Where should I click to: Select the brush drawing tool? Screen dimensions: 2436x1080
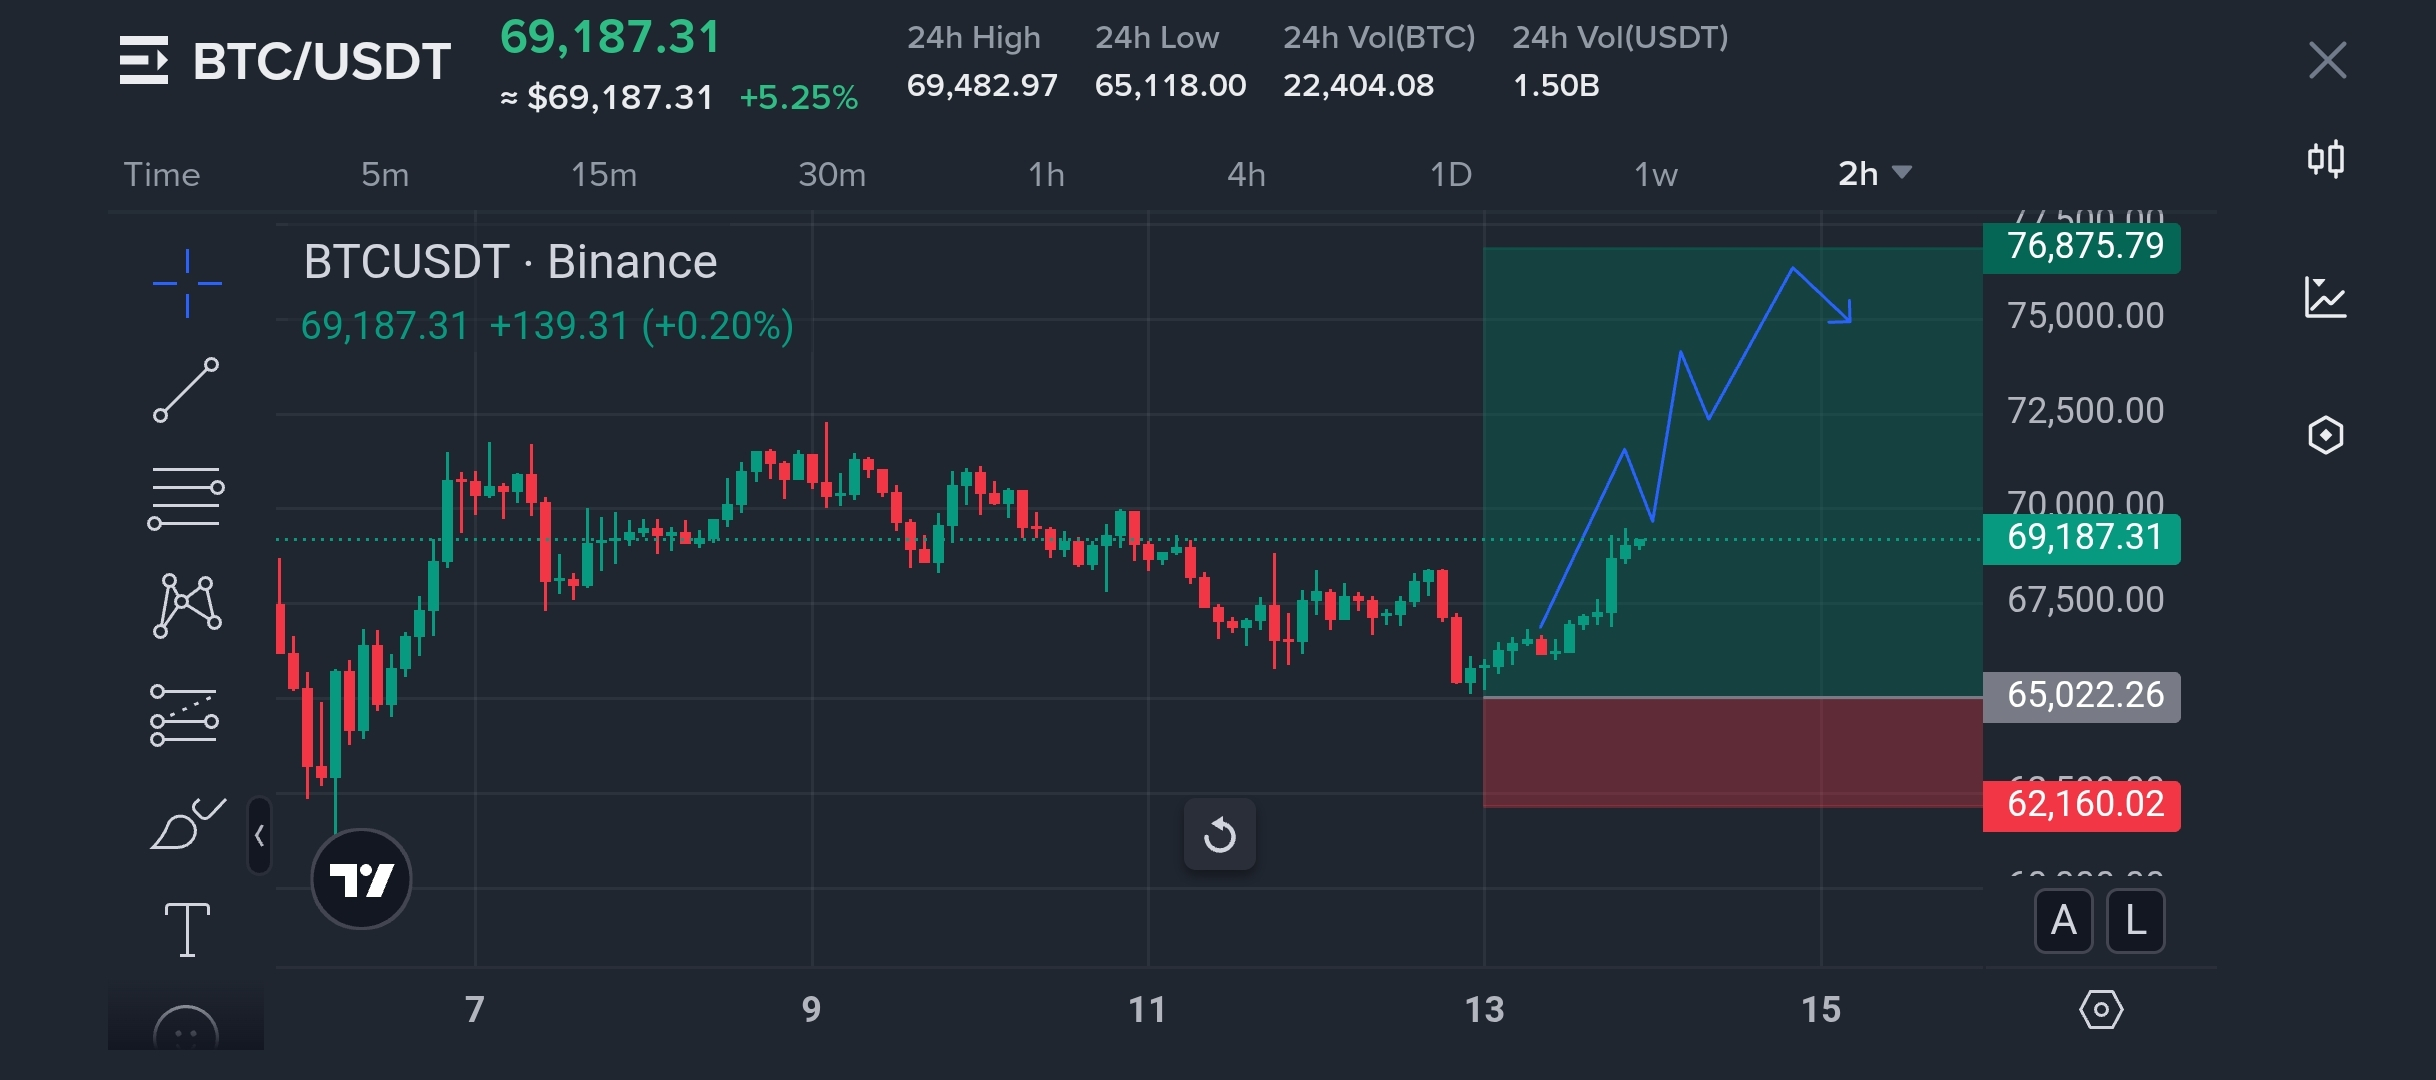coord(187,824)
